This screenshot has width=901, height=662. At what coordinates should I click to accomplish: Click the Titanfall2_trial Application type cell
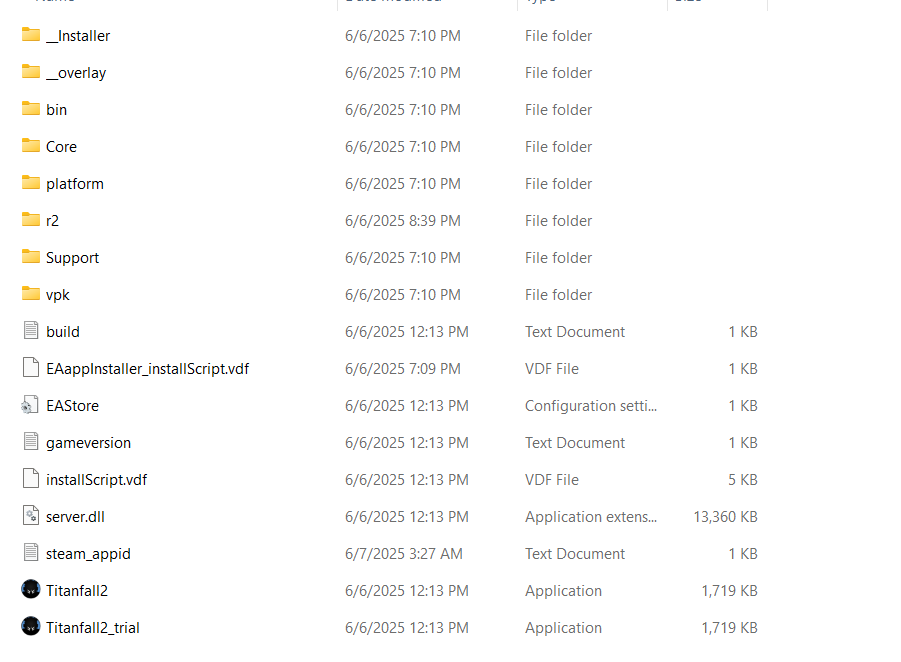pyautogui.click(x=563, y=628)
